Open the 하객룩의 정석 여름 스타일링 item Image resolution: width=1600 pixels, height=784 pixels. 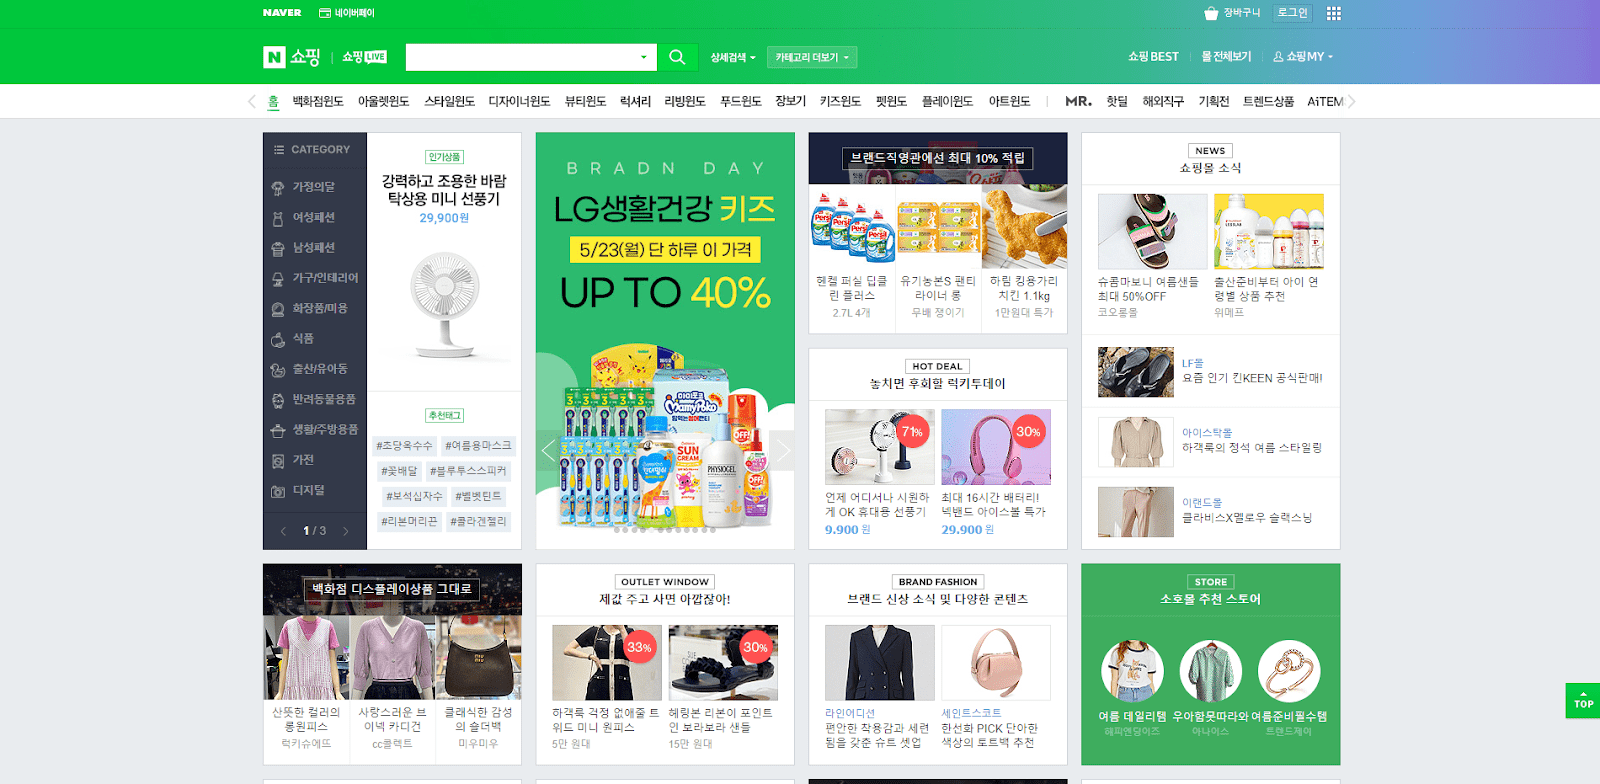1211,442
